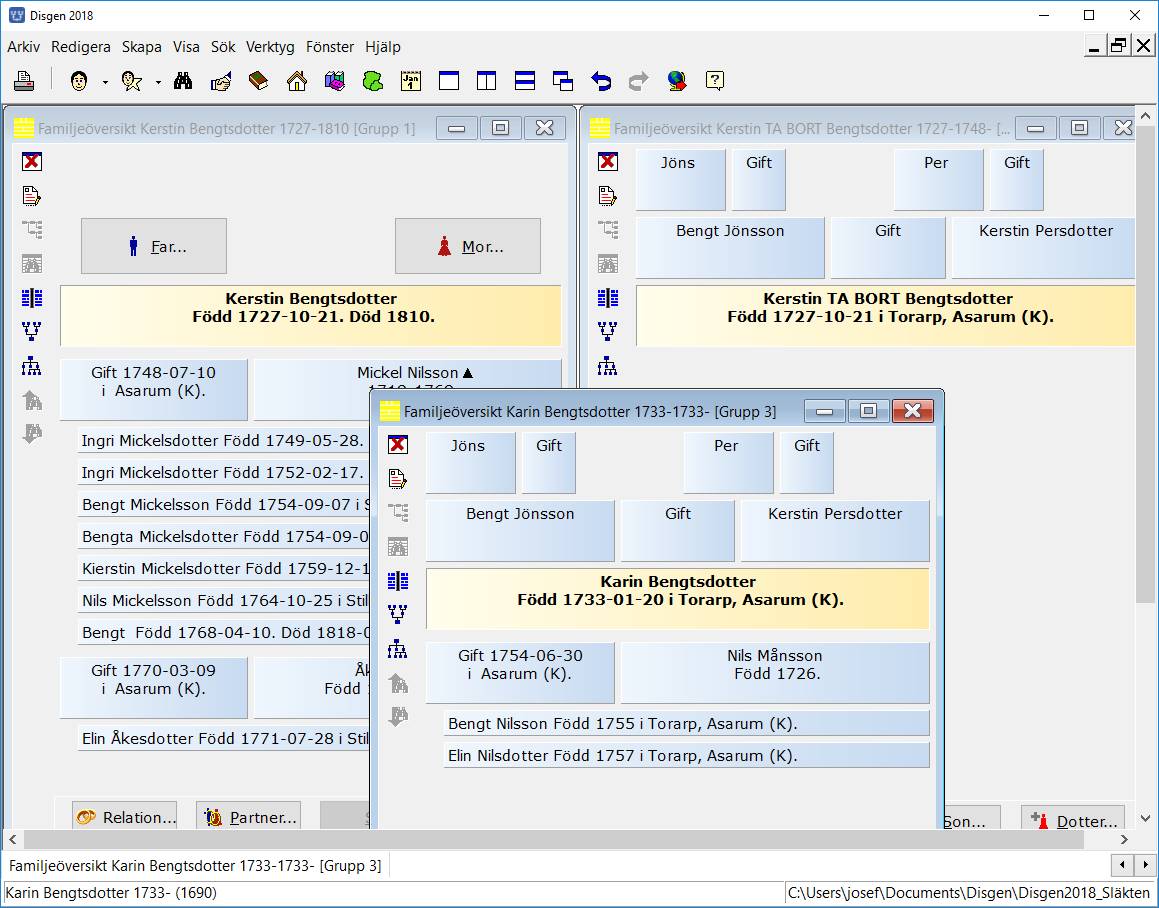
Task: Open the Redigera menu
Action: click(x=81, y=47)
